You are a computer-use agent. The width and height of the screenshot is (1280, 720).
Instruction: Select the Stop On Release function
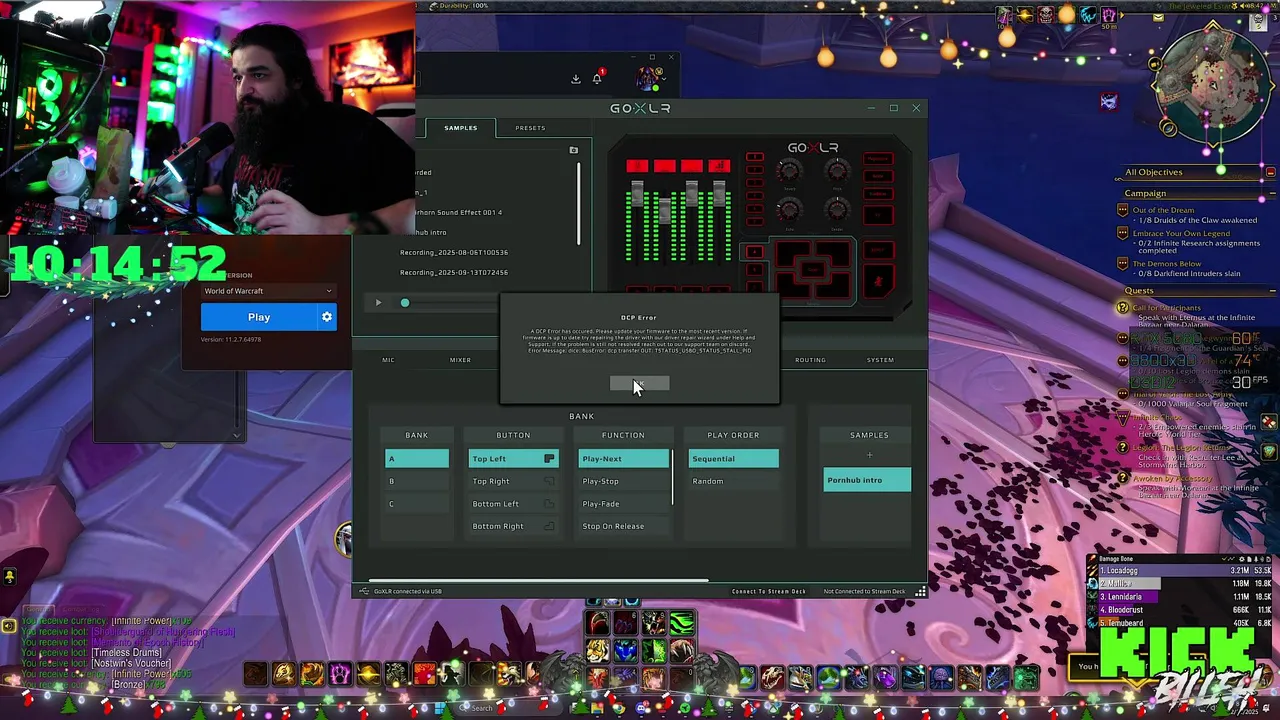coord(623,526)
